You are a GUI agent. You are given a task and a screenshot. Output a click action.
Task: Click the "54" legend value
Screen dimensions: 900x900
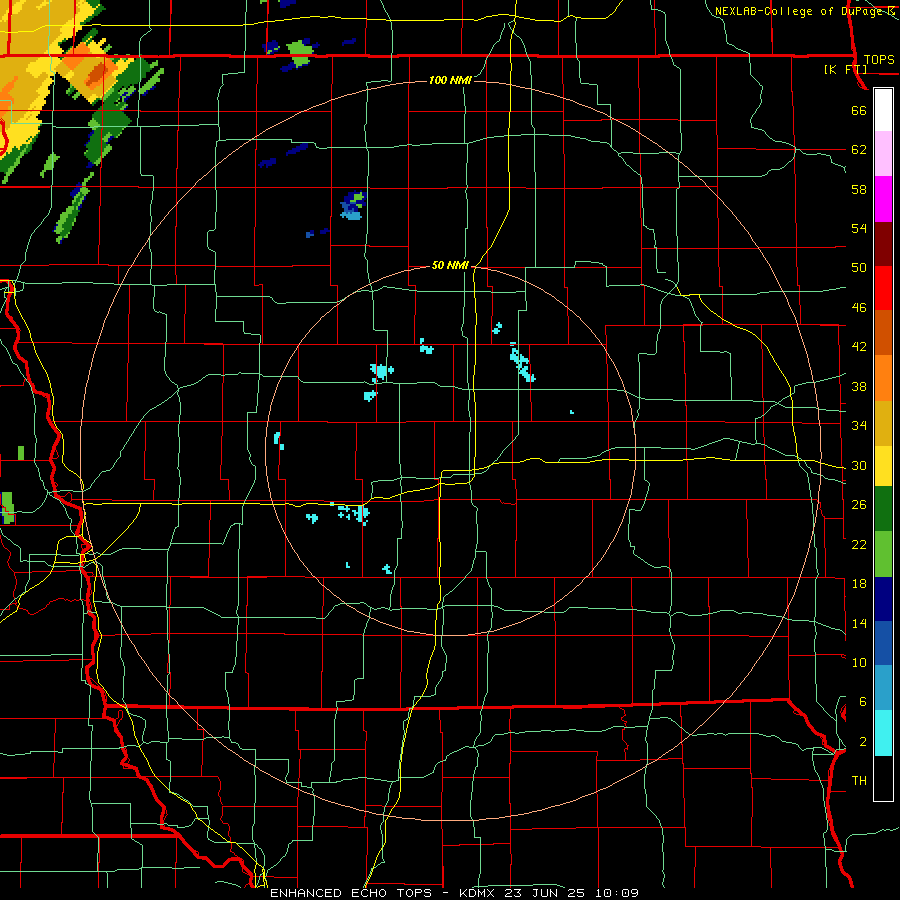tap(859, 228)
